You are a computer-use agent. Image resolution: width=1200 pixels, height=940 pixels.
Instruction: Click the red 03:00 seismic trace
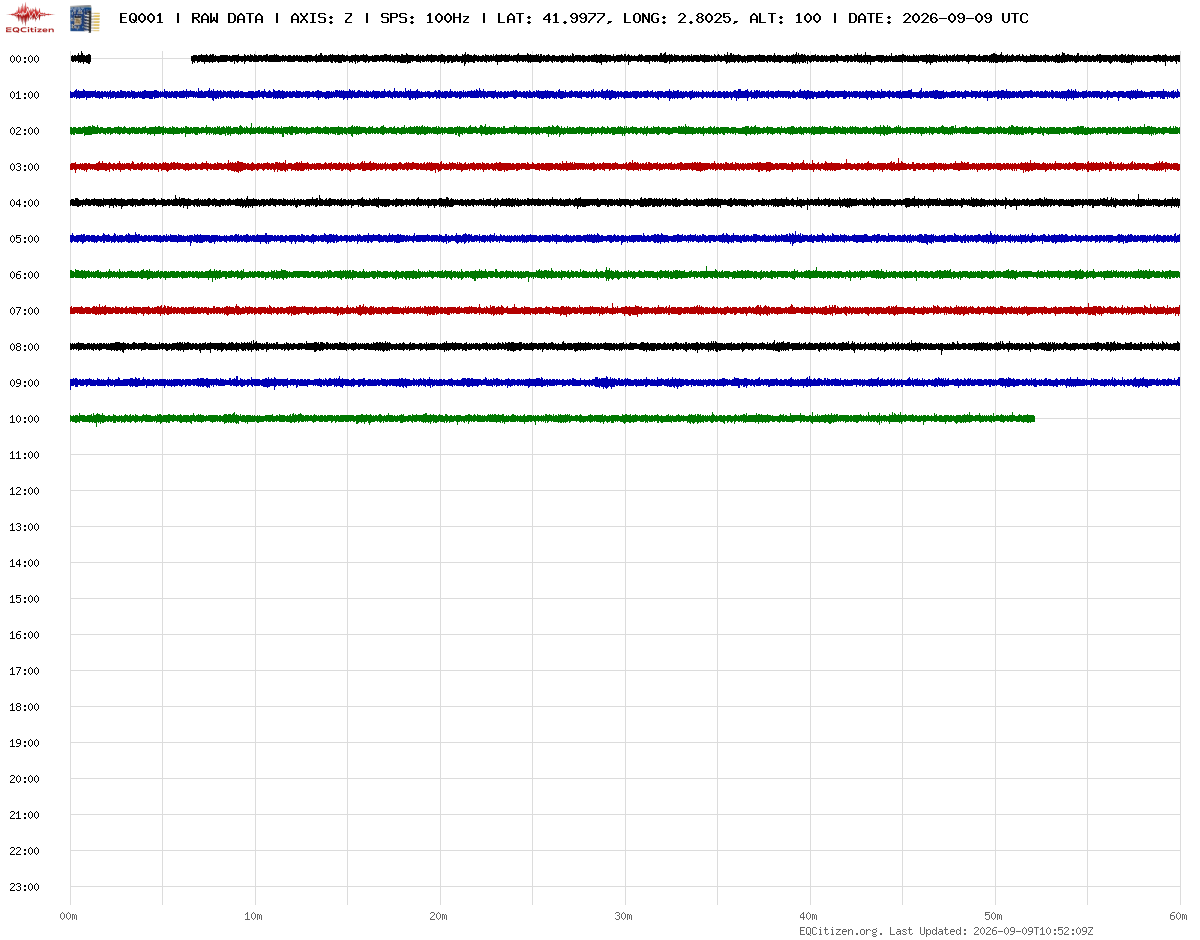625,166
